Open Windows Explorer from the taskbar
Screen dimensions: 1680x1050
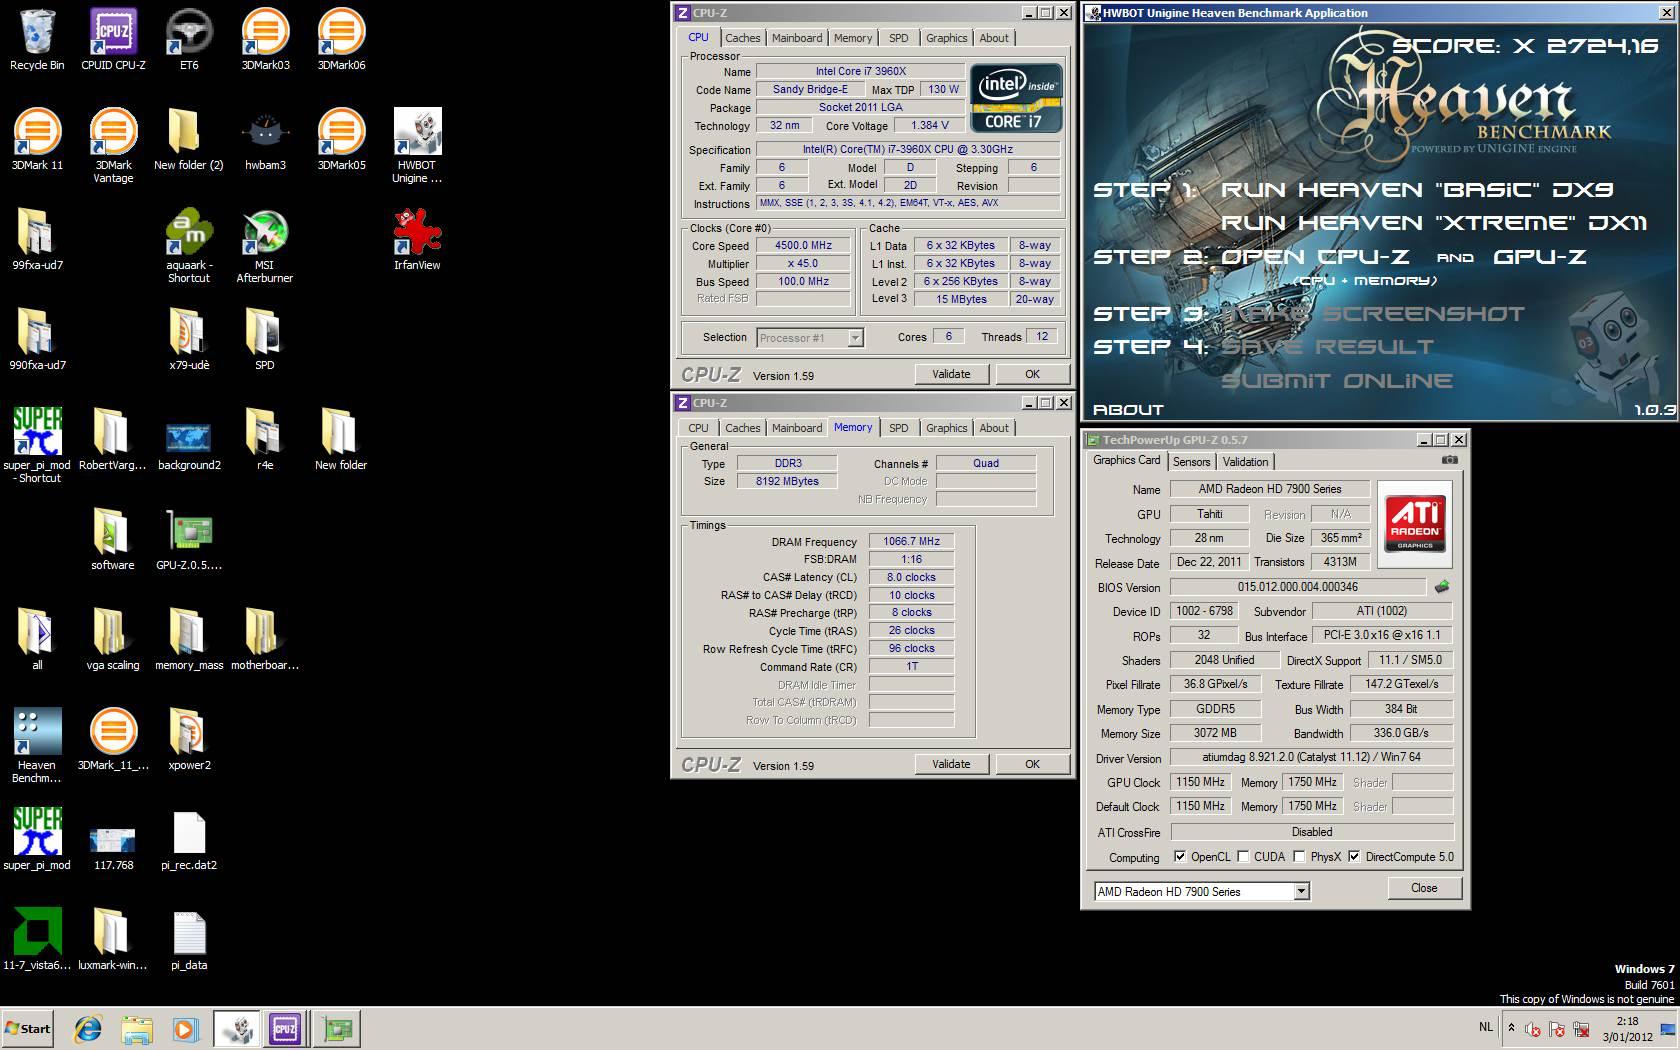coord(137,1028)
